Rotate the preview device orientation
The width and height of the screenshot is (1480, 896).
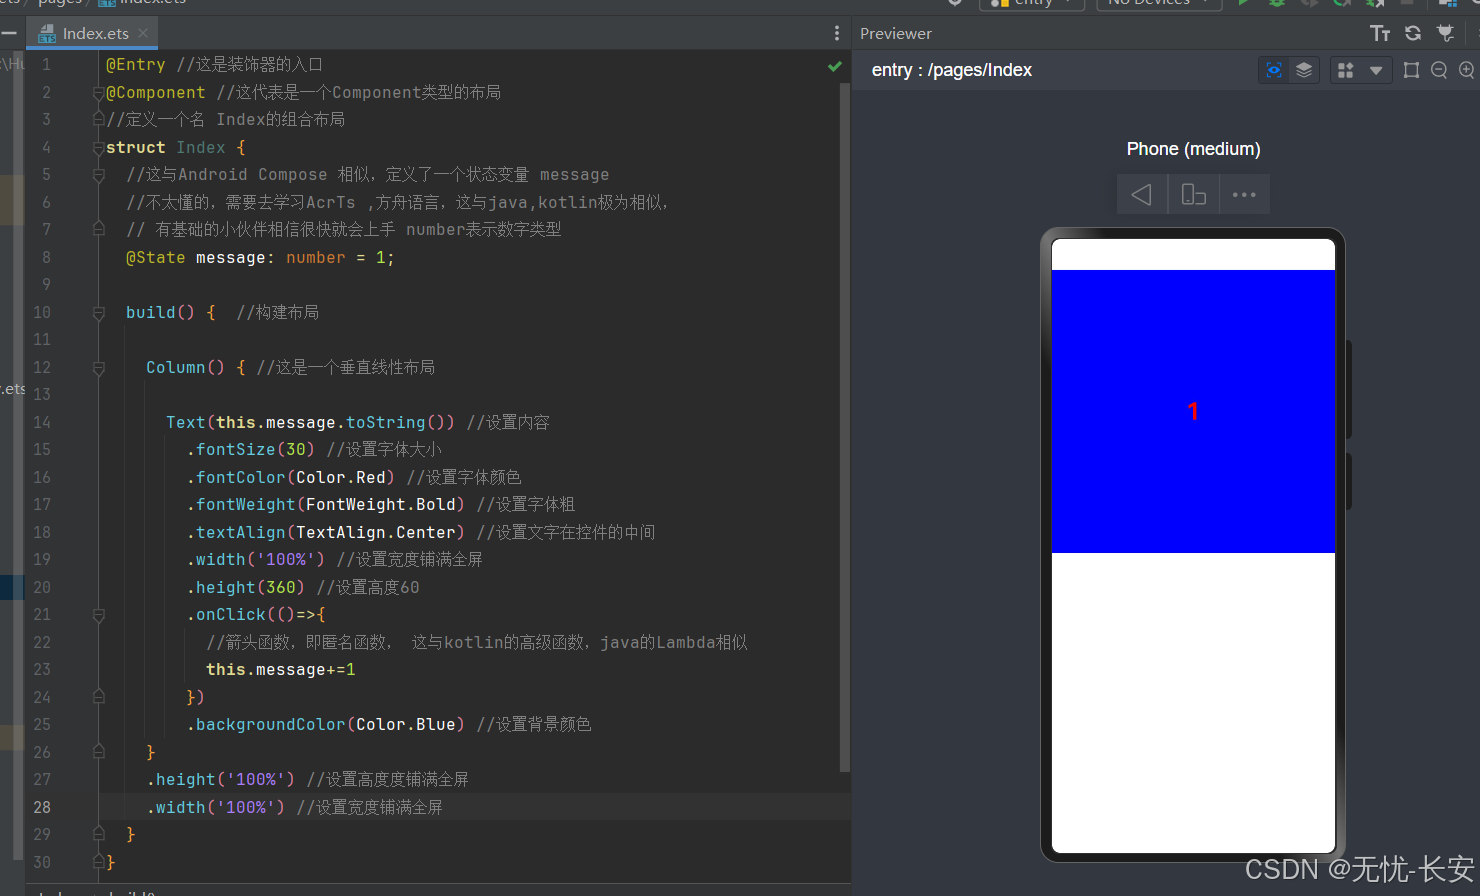[x=1194, y=194]
